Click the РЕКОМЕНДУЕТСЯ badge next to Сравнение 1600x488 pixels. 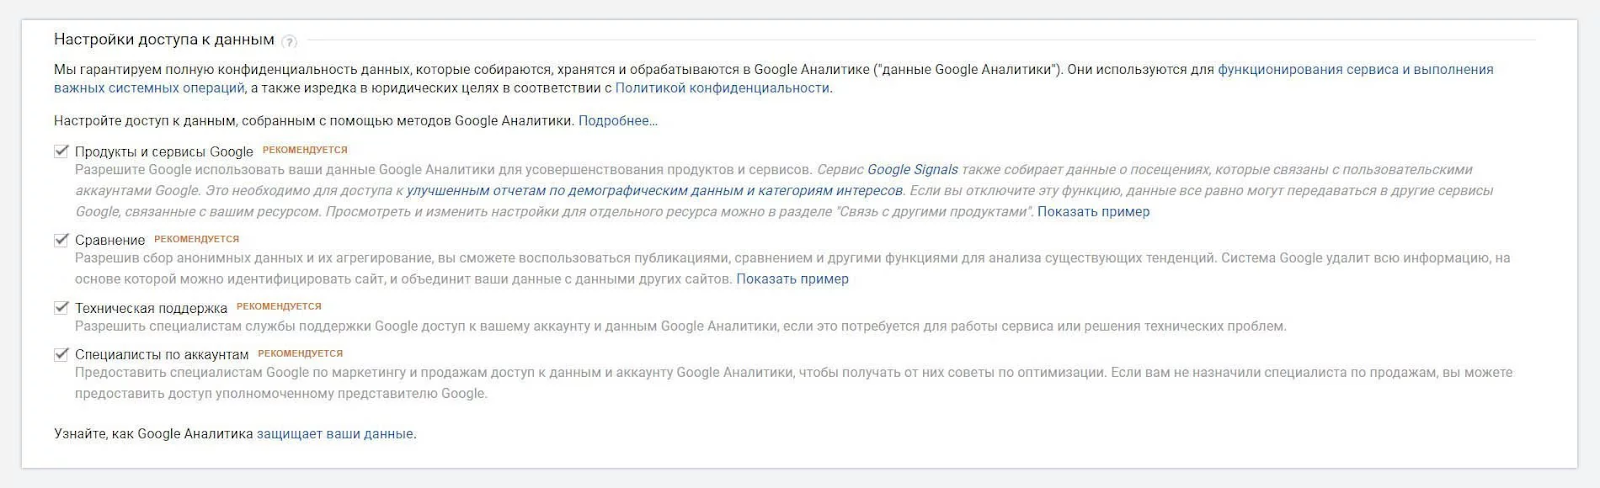tap(197, 239)
